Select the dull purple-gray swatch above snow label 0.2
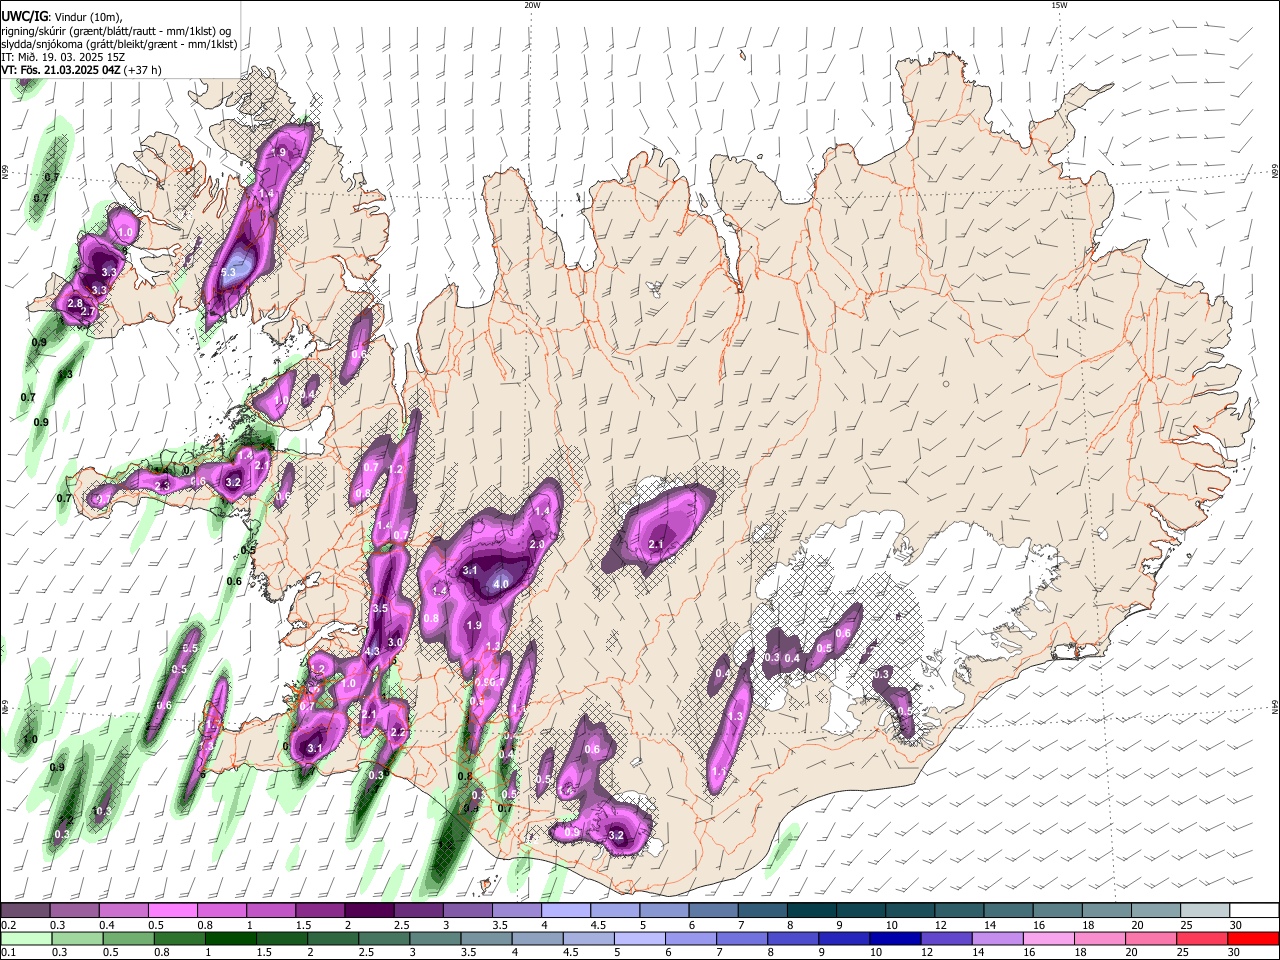The height and width of the screenshot is (960, 1280). coord(26,910)
